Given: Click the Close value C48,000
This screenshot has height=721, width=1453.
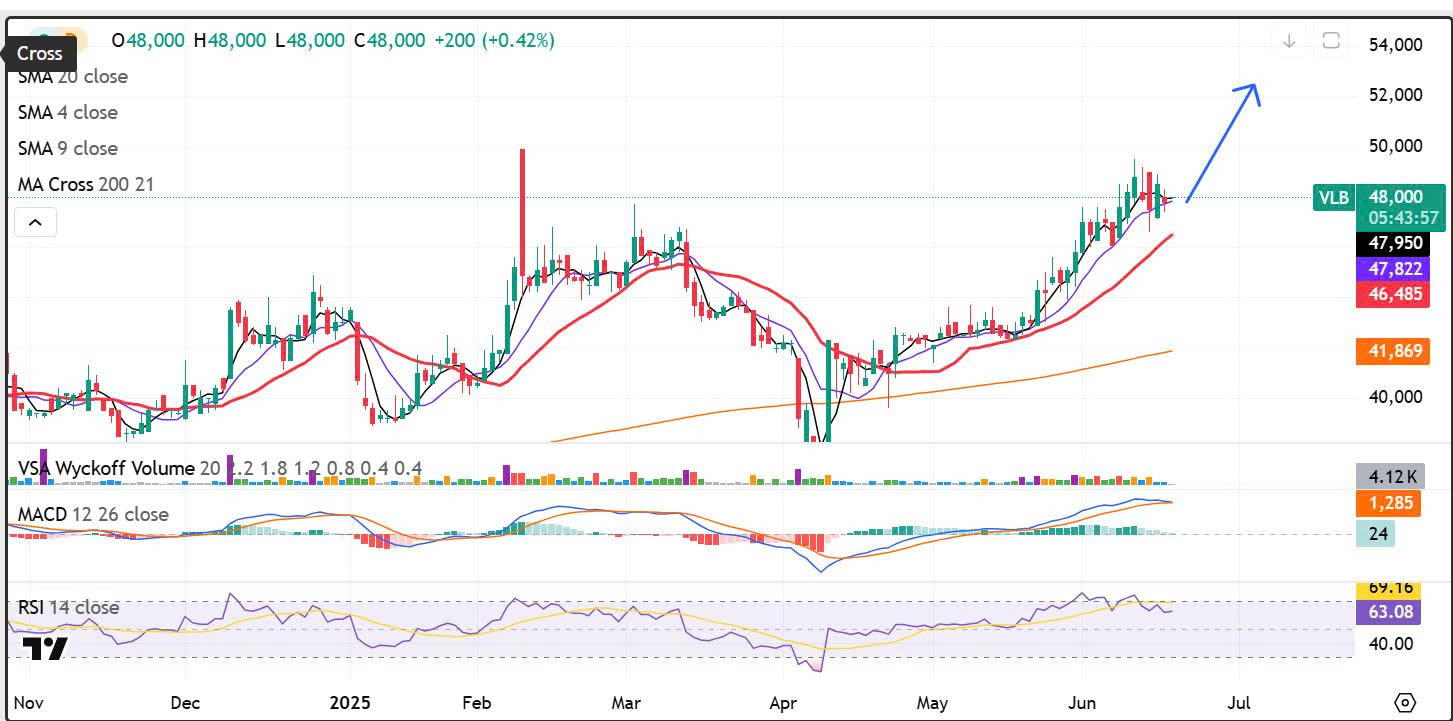Looking at the screenshot, I should coord(389,40).
